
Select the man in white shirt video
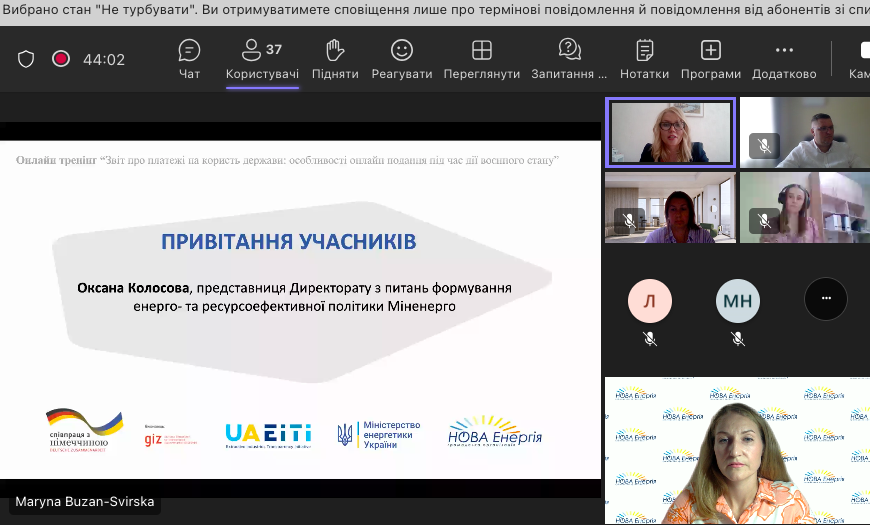tap(804, 132)
